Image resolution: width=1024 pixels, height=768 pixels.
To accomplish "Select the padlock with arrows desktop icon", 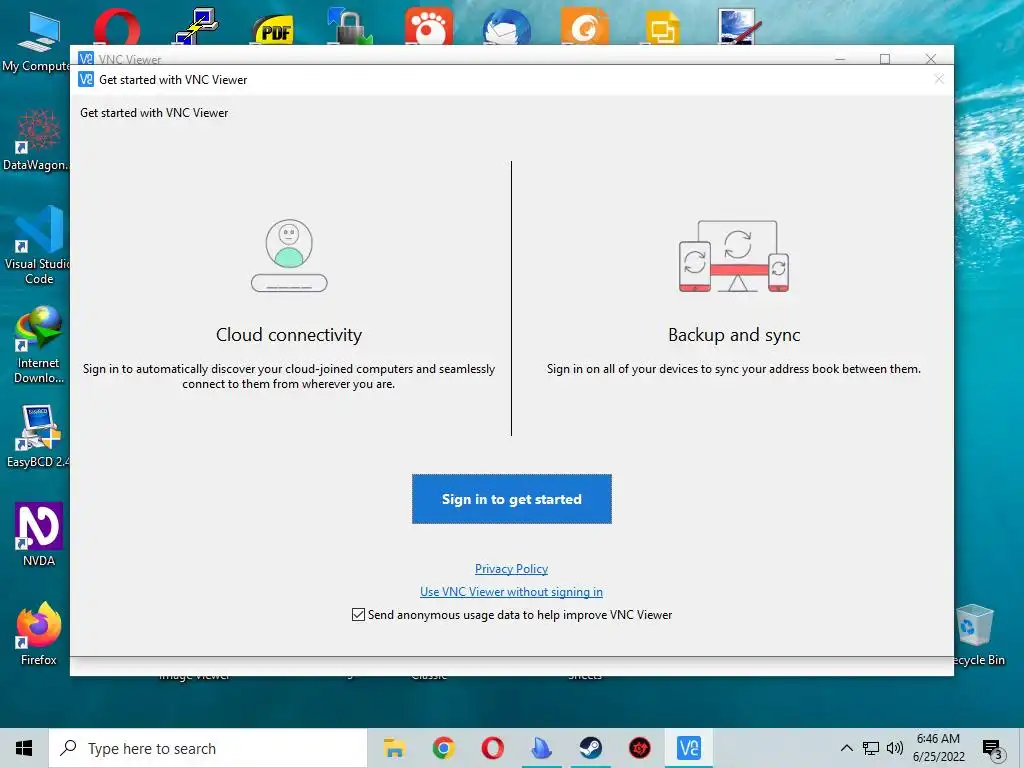I will tap(350, 27).
